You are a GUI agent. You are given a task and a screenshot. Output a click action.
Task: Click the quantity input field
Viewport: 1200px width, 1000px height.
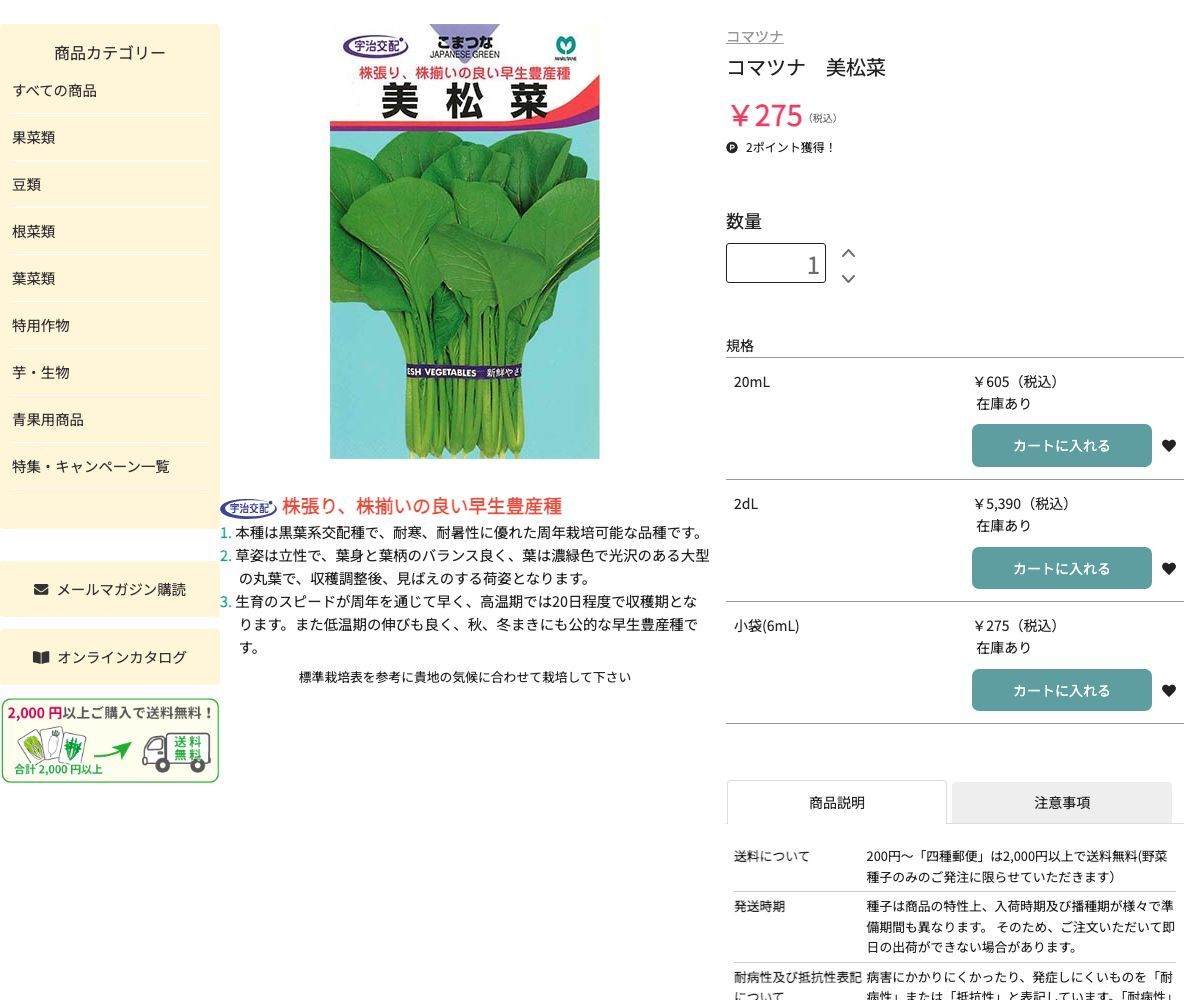point(775,264)
